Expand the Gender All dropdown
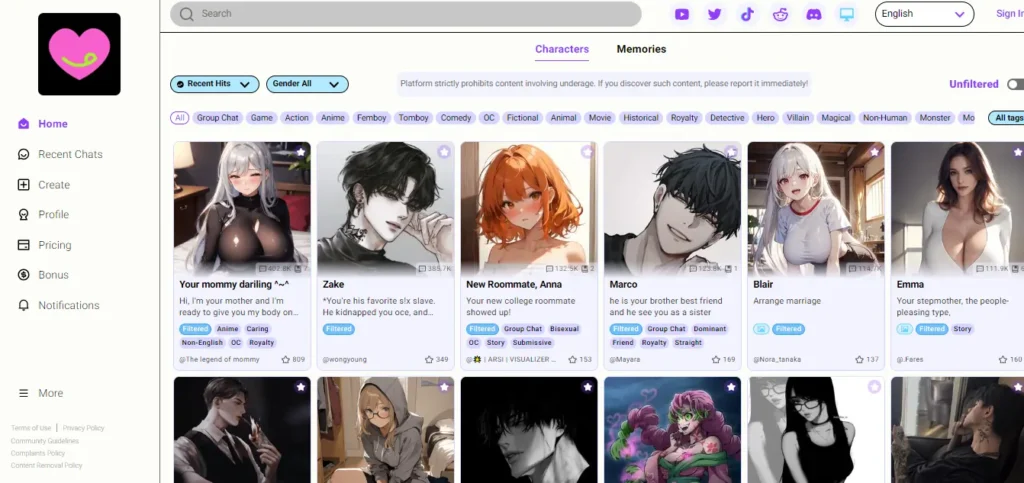The height and width of the screenshot is (483, 1024). 307,84
